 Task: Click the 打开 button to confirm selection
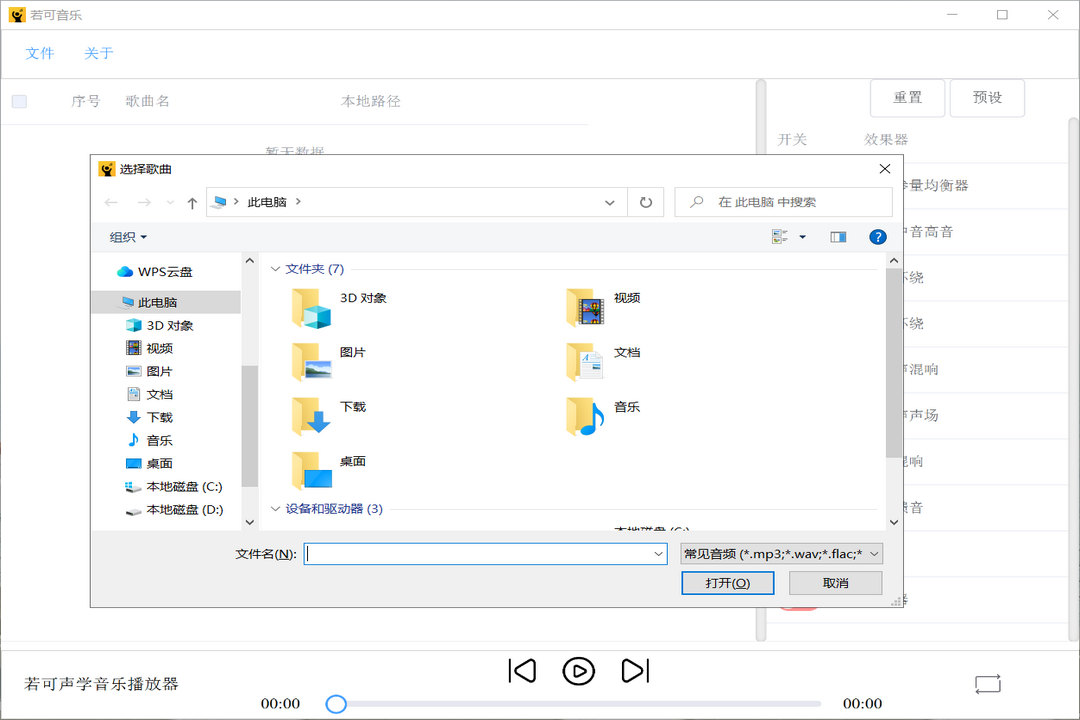[x=727, y=582]
